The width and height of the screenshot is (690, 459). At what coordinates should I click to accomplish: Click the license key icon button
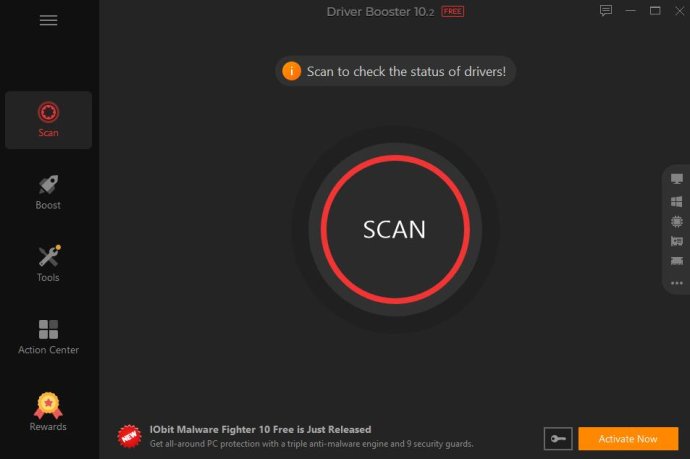click(x=558, y=439)
